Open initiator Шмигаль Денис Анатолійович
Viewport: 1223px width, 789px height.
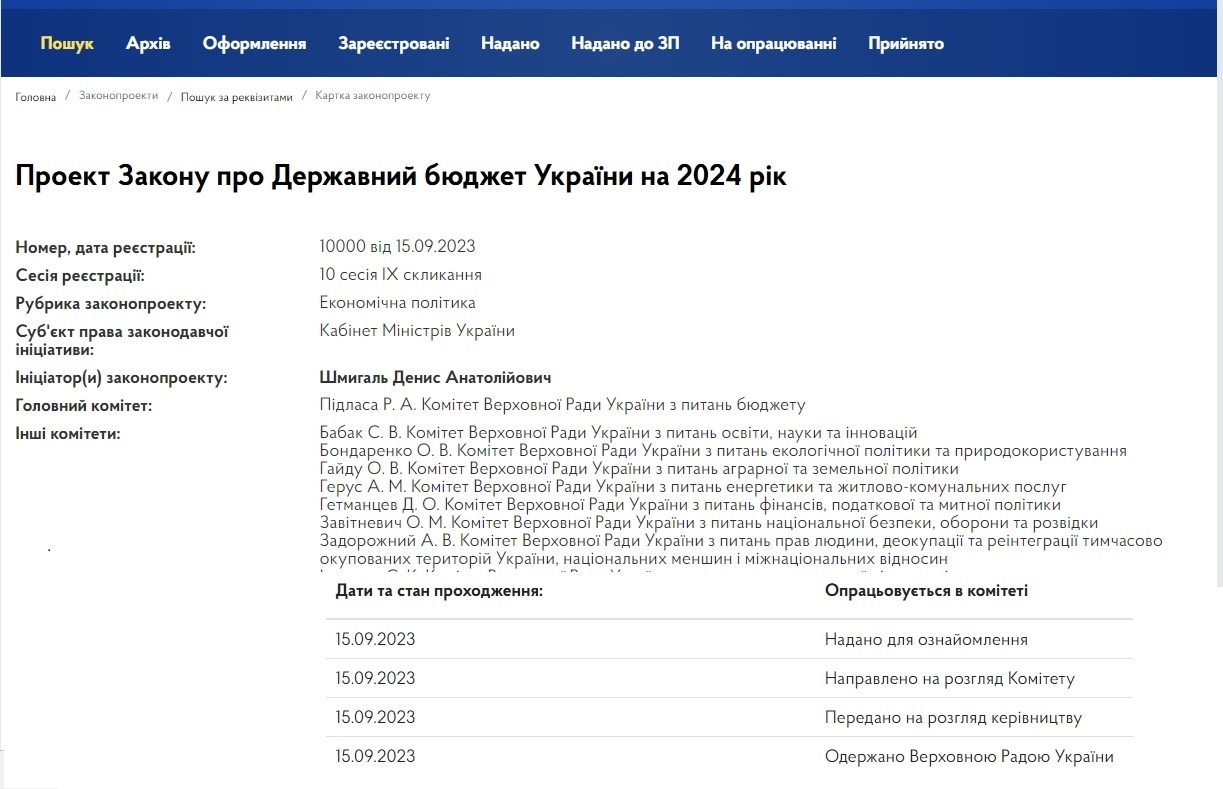(435, 378)
